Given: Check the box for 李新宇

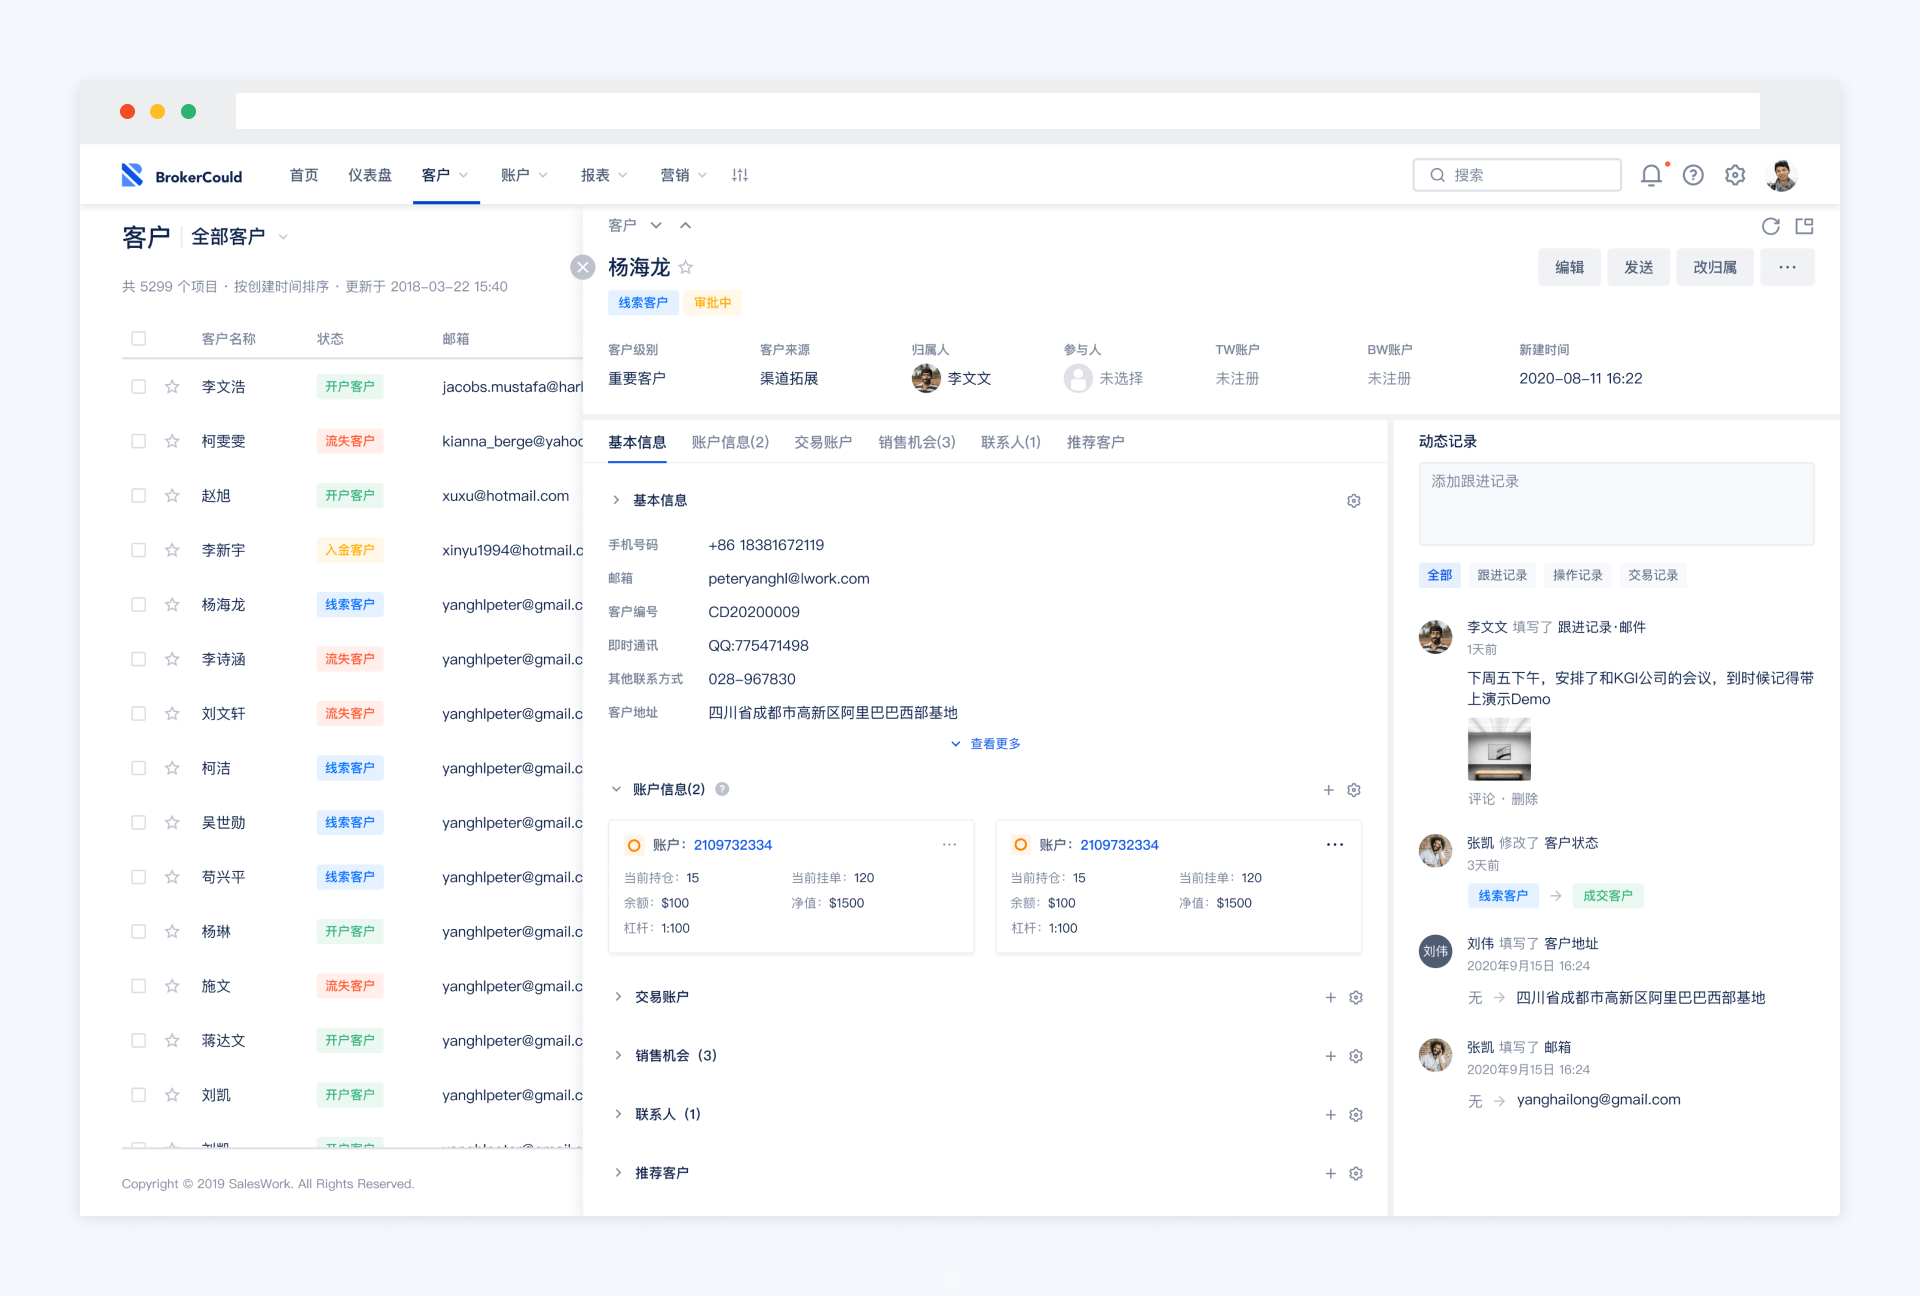Looking at the screenshot, I should coord(139,550).
